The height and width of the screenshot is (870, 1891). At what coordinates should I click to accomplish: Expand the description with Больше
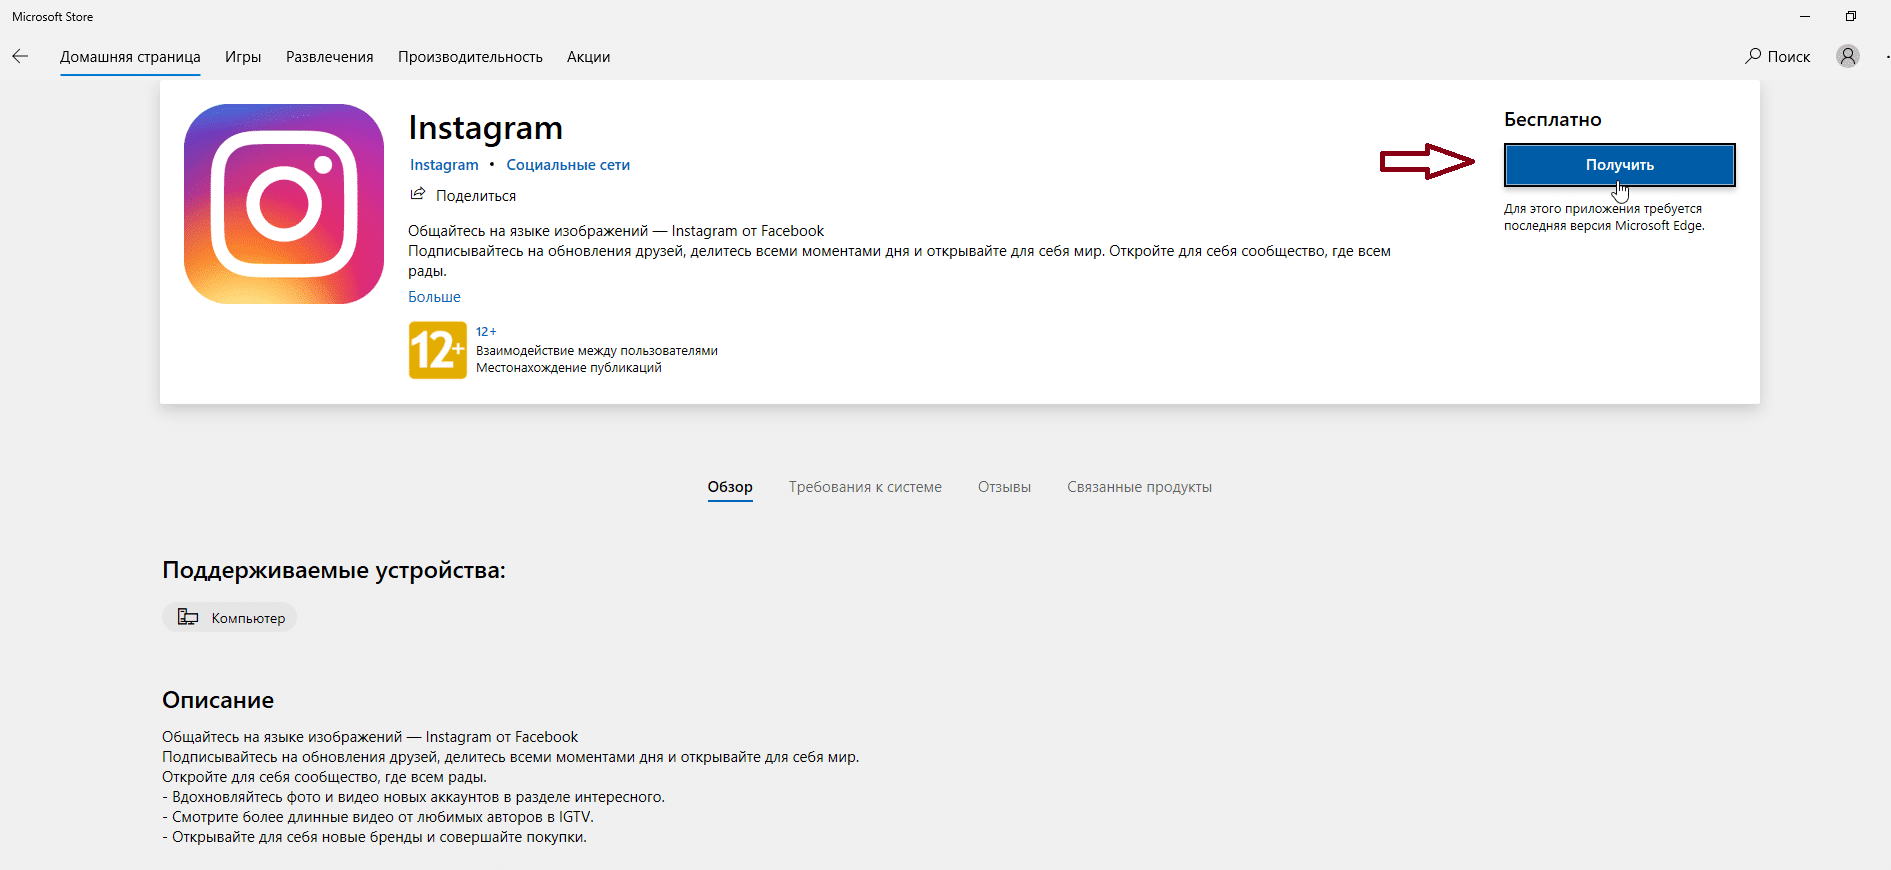(434, 297)
